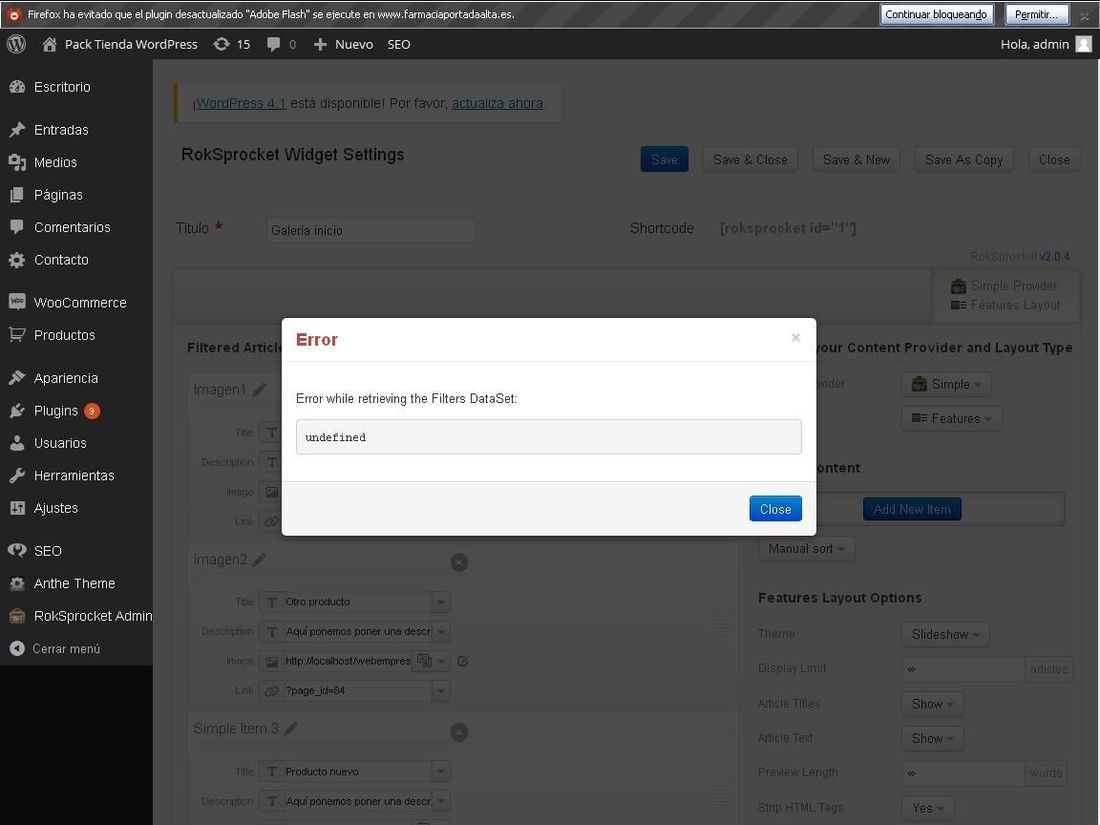Click the blue Close button in Error dialog
This screenshot has height=825, width=1100.
[x=775, y=509]
